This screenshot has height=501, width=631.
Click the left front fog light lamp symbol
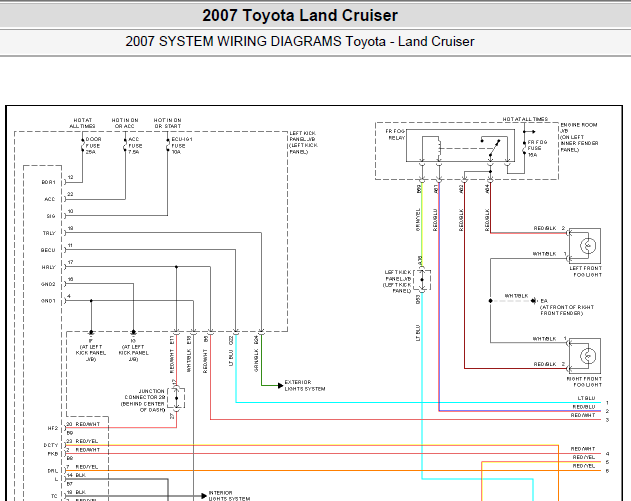[588, 245]
